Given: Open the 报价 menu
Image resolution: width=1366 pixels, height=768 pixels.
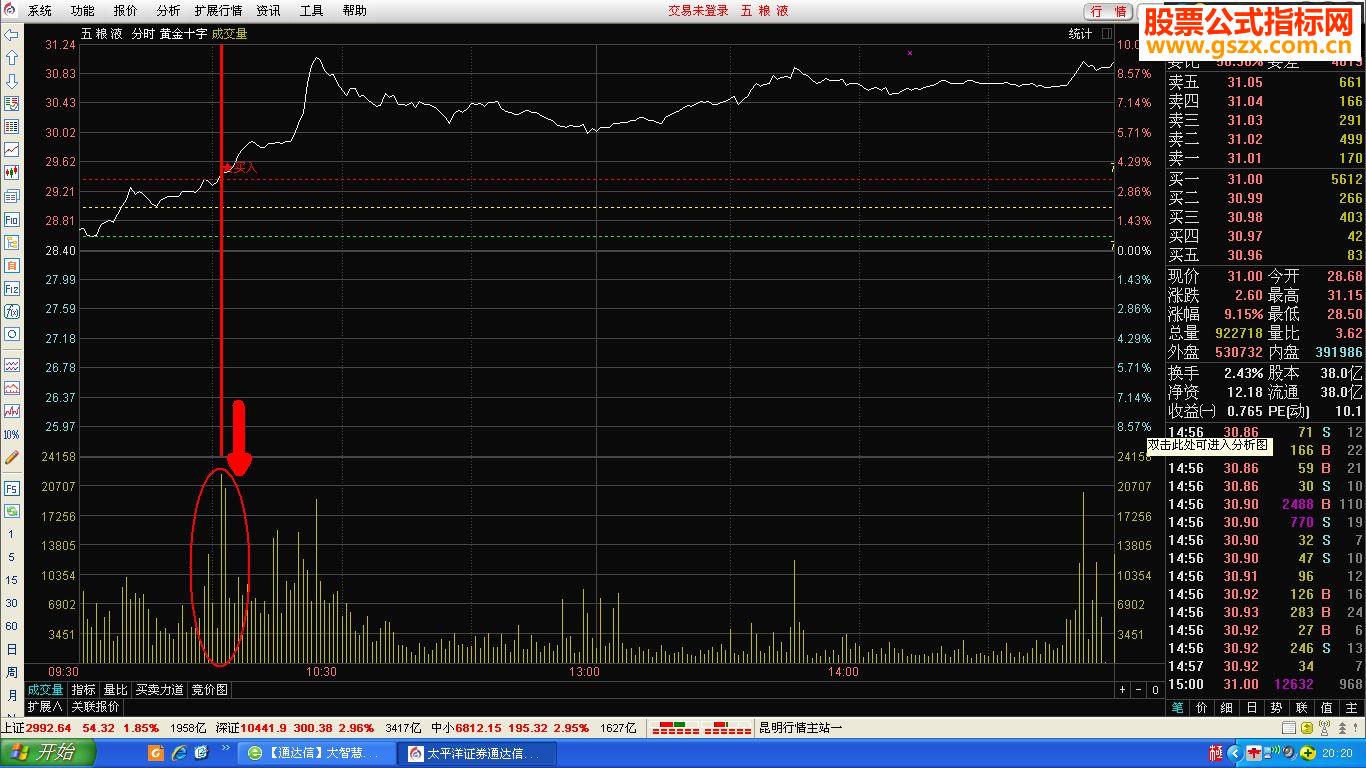Looking at the screenshot, I should pos(126,11).
